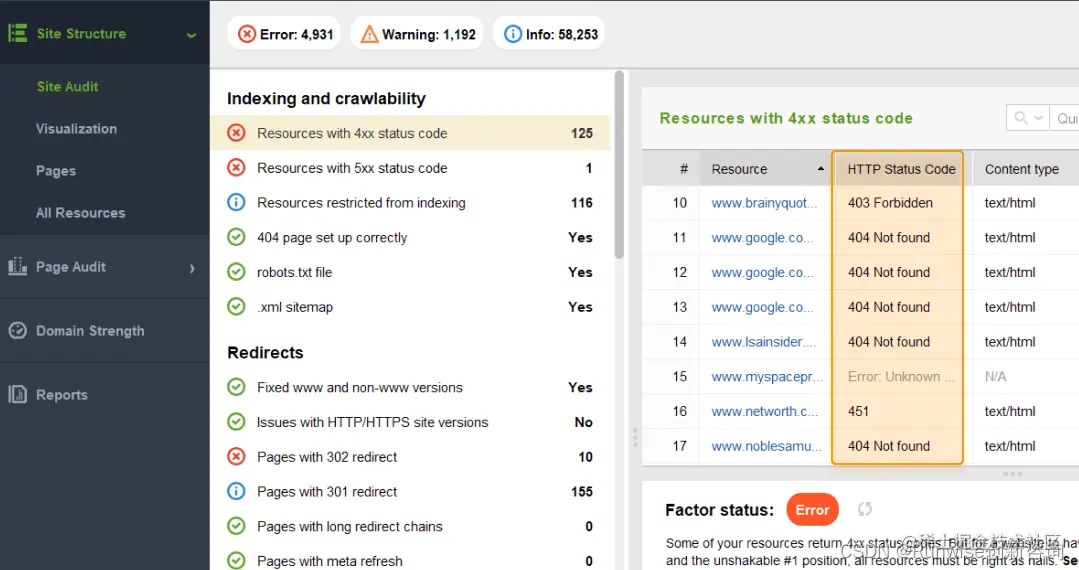Viewport: 1079px width, 570px height.
Task: Select Pages with long redirect chains row
Action: click(x=410, y=527)
